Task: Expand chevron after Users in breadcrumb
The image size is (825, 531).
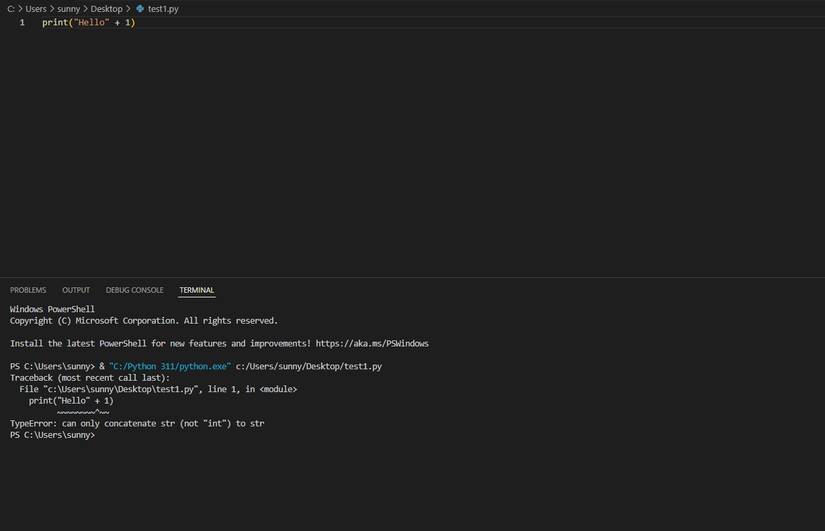Action: coord(52,9)
